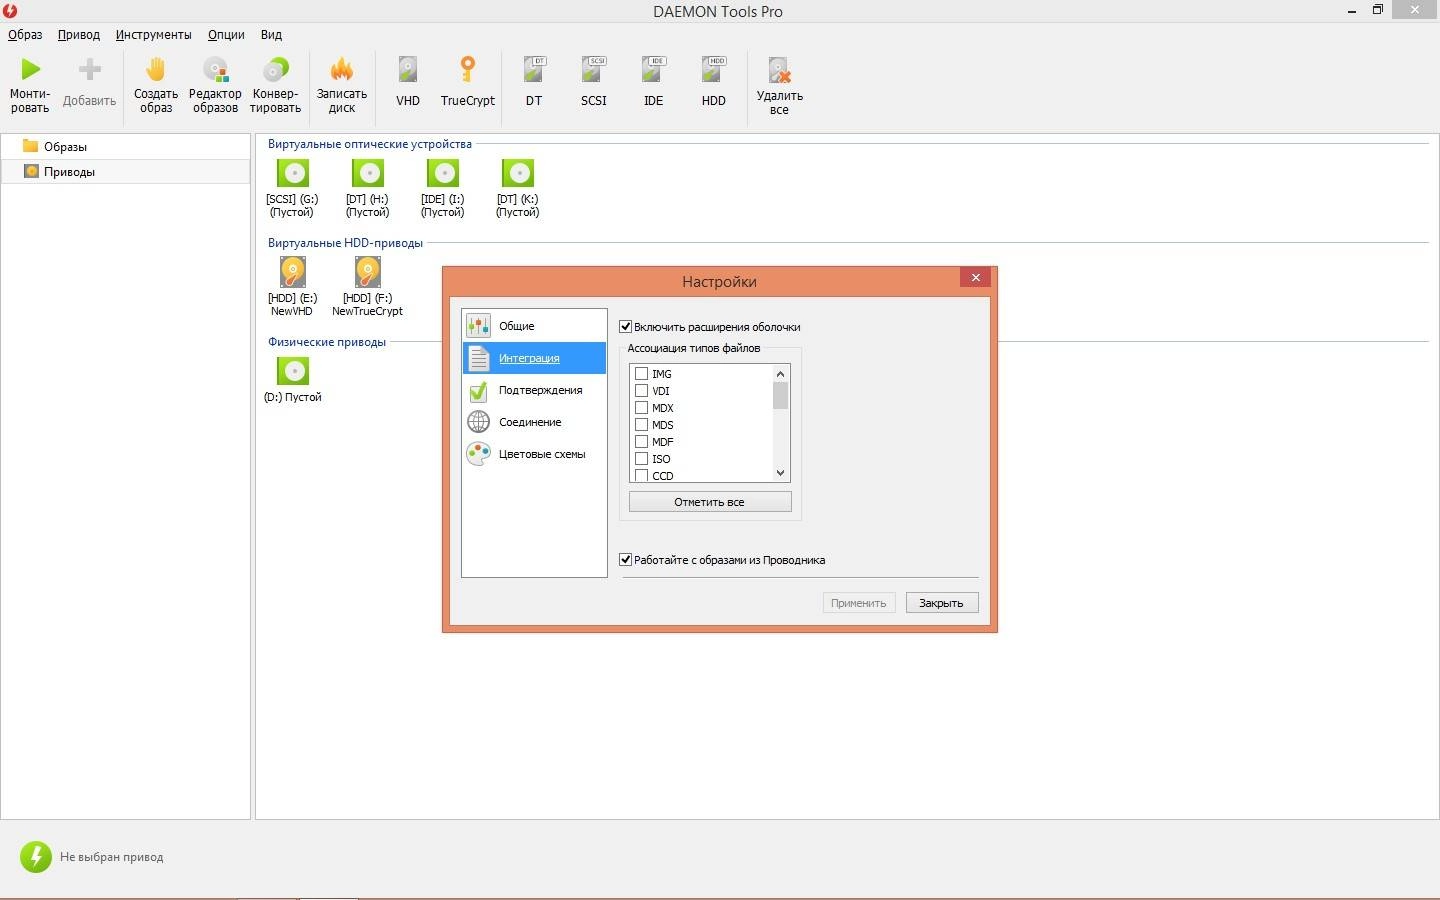Click file types list scroll up arrow
The image size is (1440, 900).
[x=780, y=373]
